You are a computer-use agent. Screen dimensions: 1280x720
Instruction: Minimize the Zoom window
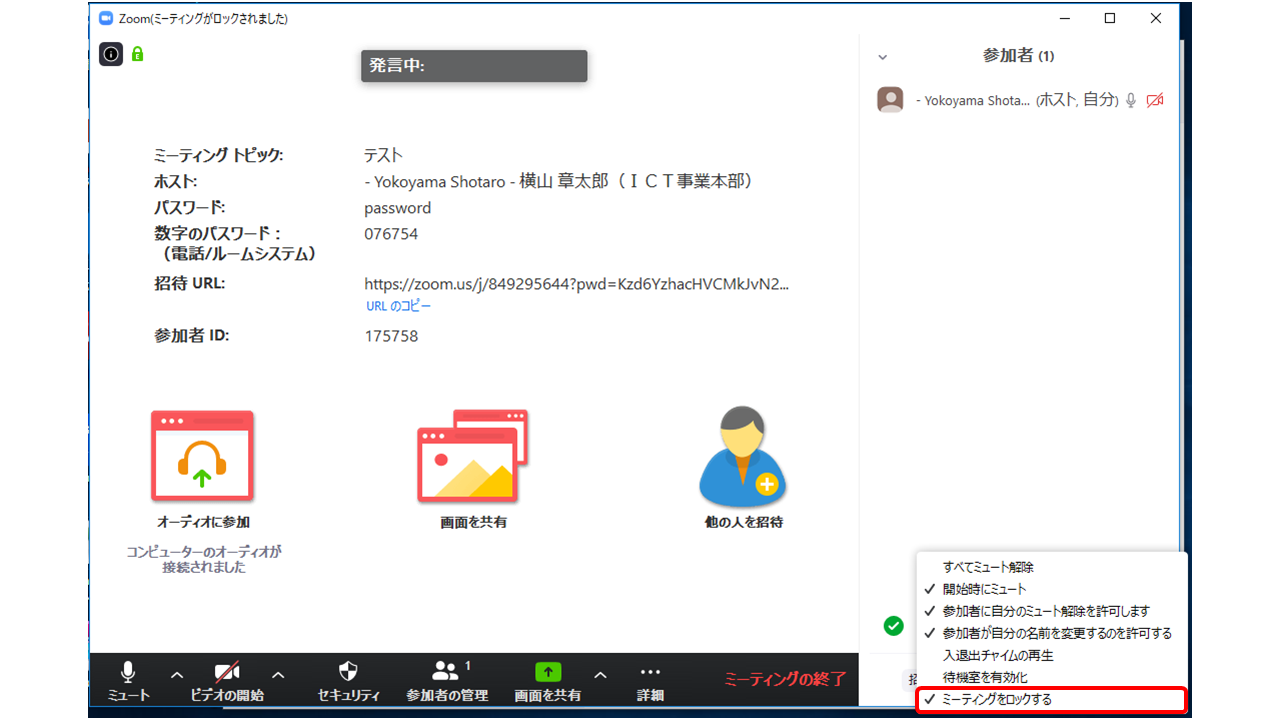pos(1064,18)
